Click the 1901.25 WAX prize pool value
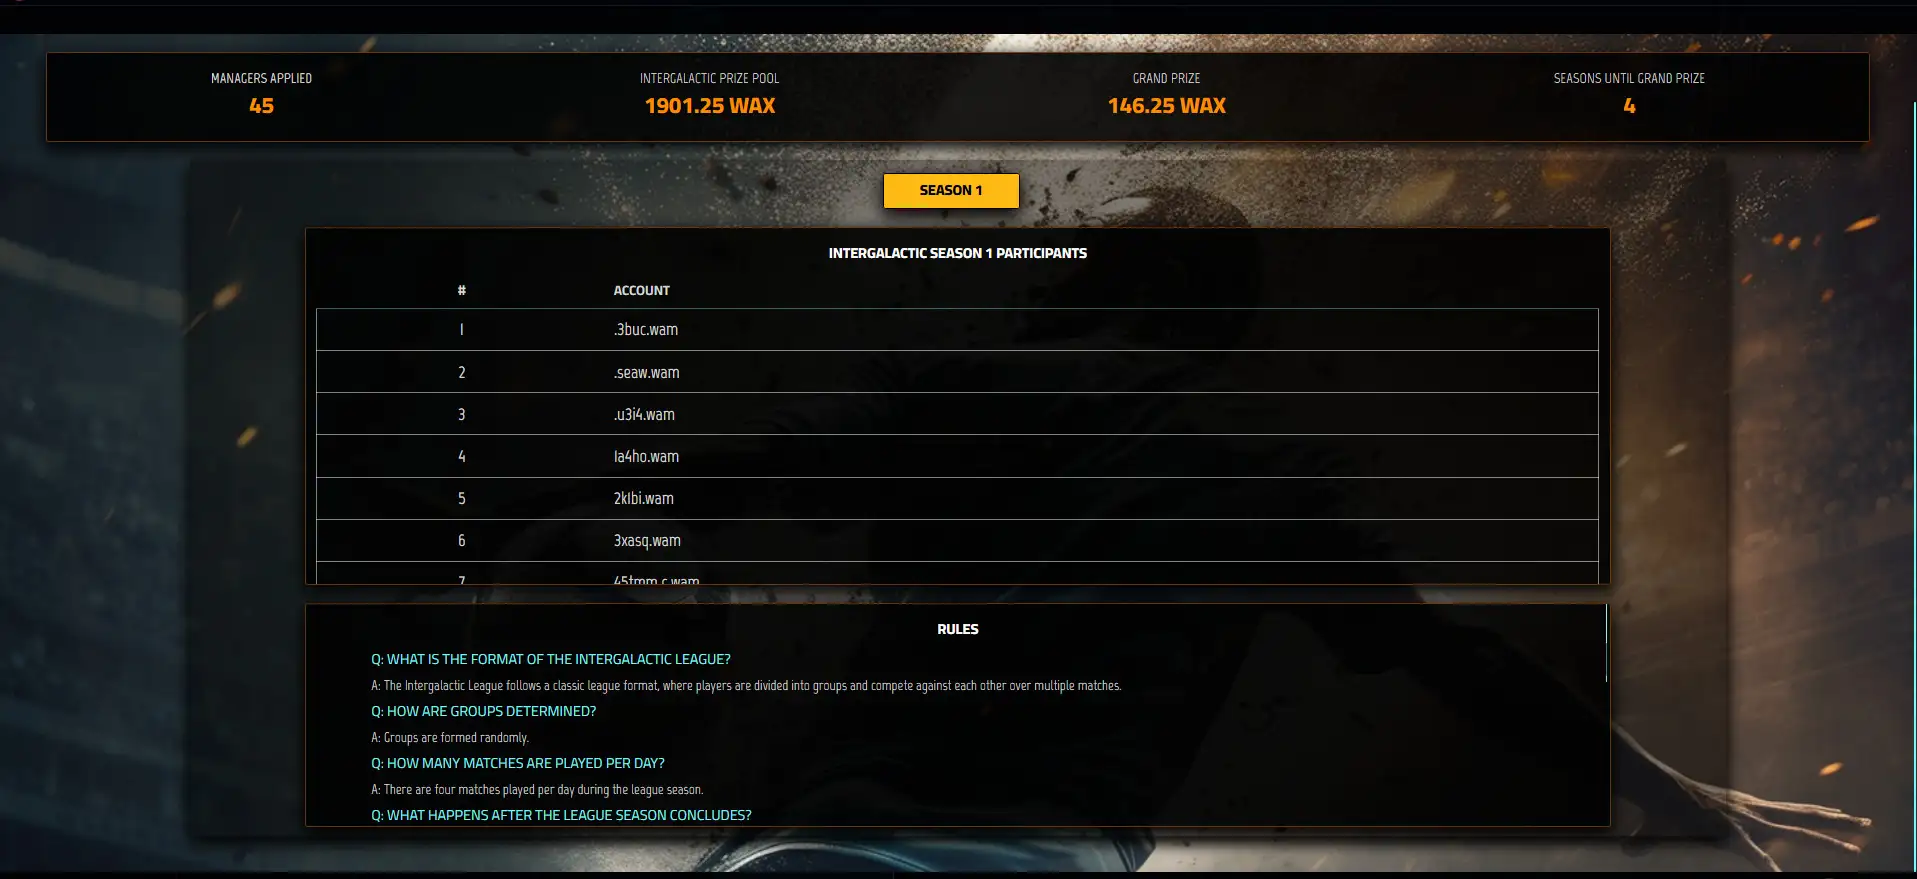Screen dimensions: 1917x879 (x=709, y=106)
